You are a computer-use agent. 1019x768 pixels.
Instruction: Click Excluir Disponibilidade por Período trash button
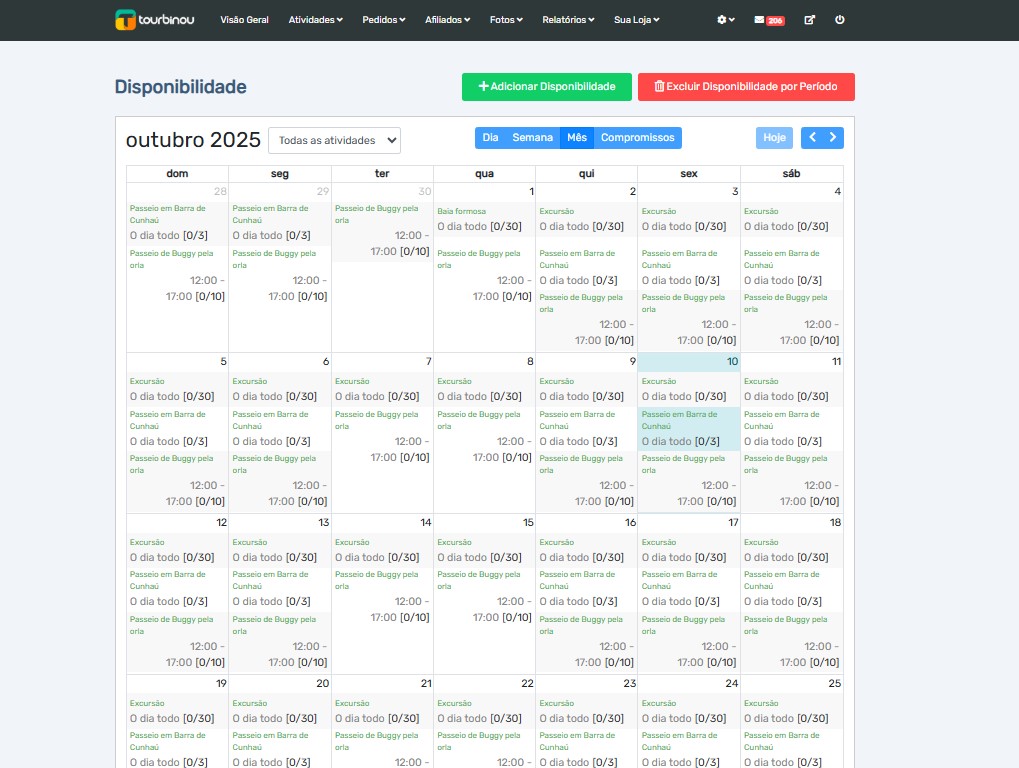click(x=745, y=87)
